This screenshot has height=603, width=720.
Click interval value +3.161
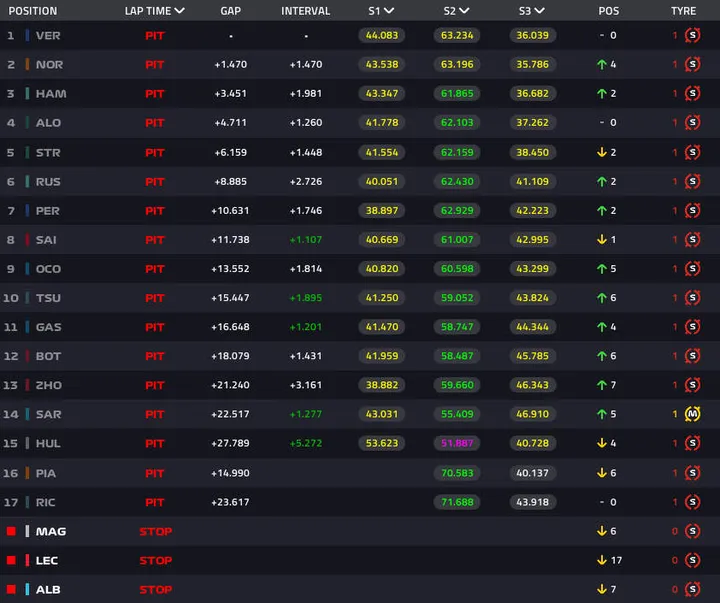pyautogui.click(x=306, y=385)
